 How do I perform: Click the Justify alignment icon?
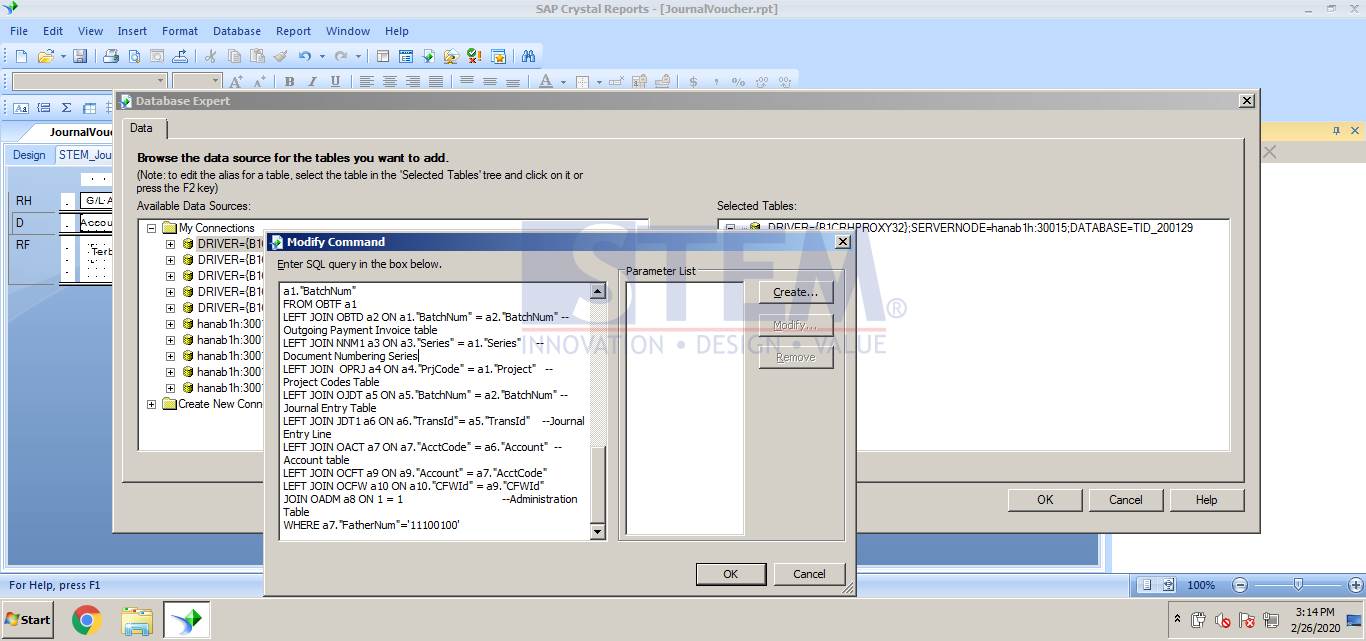435,81
